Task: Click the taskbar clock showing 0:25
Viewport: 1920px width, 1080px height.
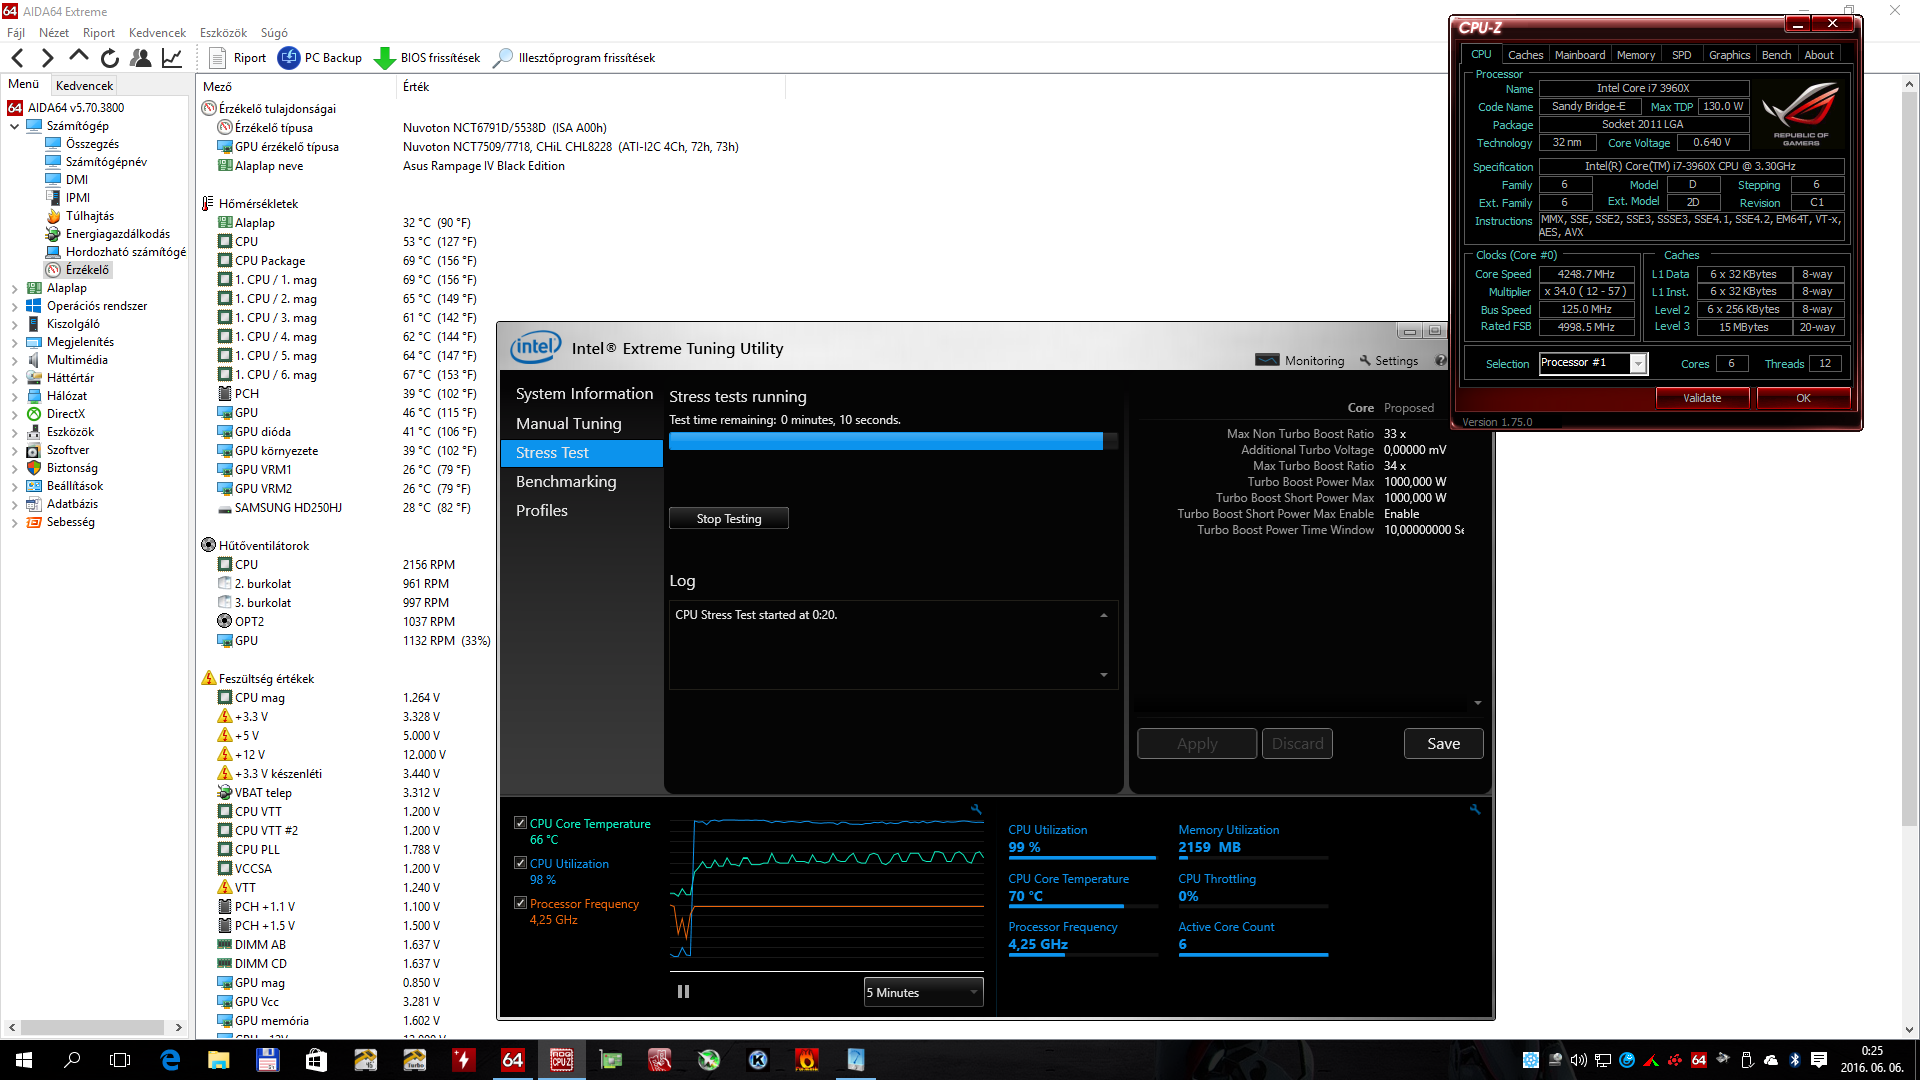Action: (x=1872, y=1051)
